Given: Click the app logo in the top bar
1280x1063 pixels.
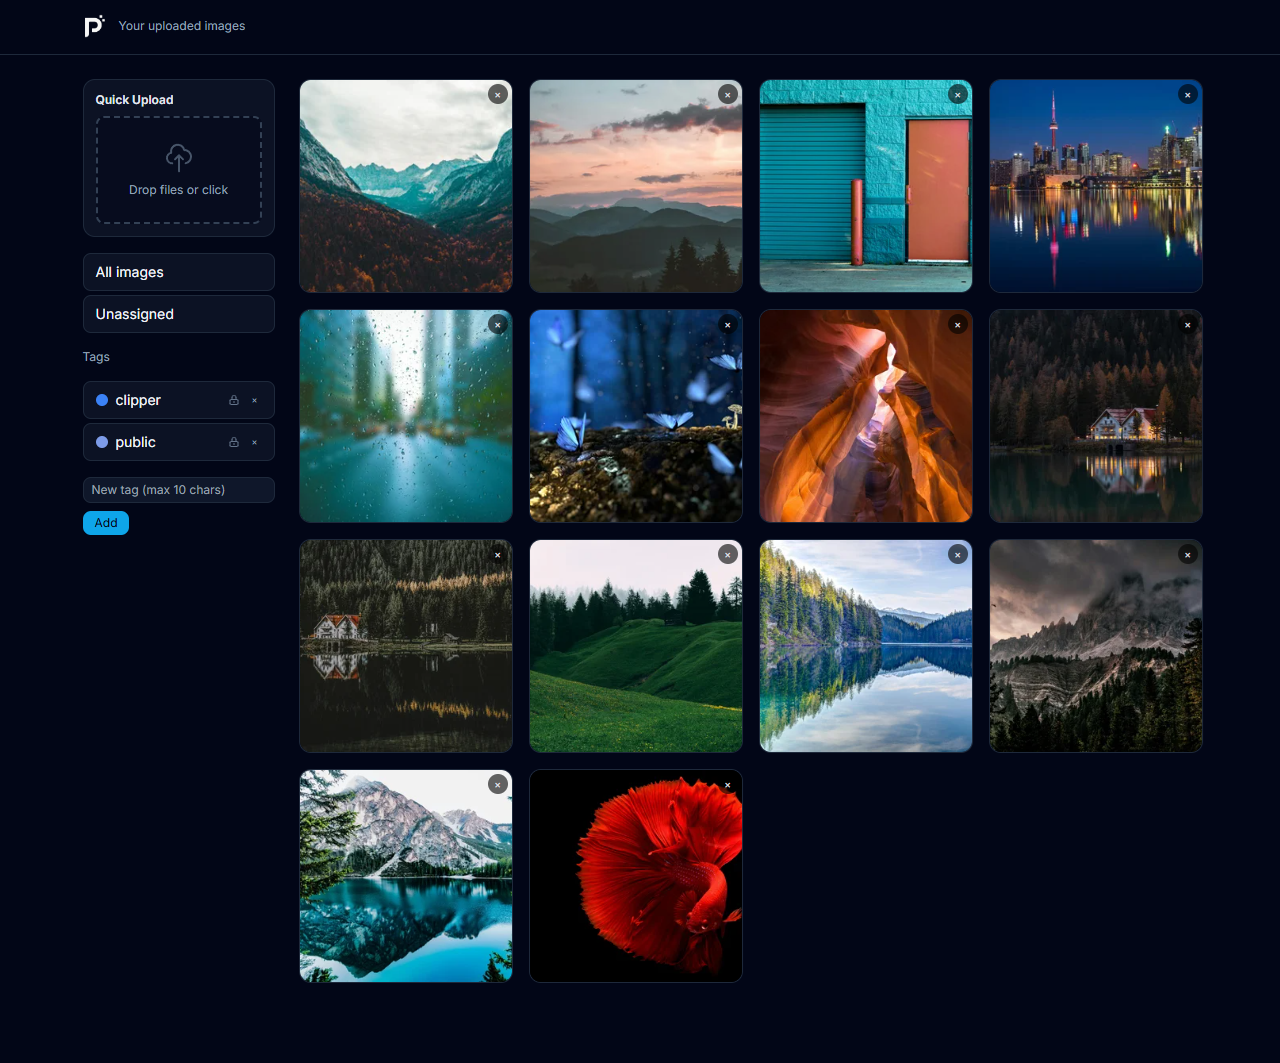Looking at the screenshot, I should [x=95, y=26].
